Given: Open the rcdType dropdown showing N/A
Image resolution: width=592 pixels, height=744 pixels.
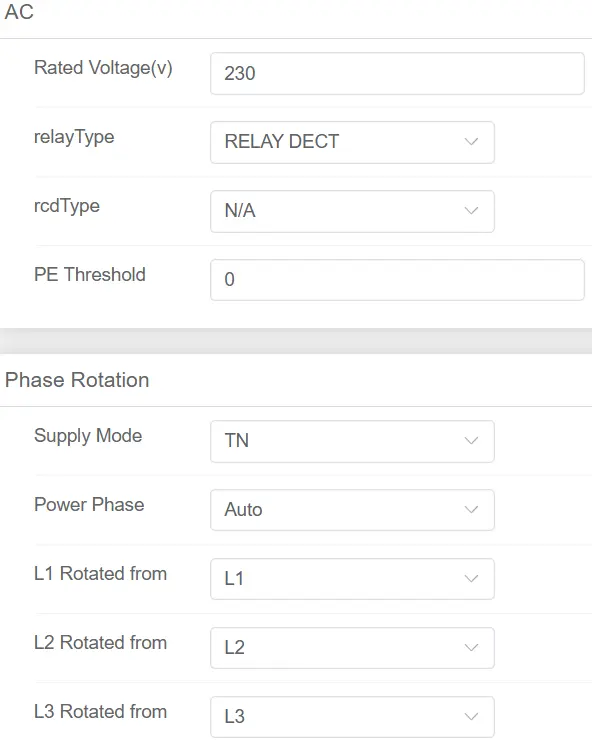Looking at the screenshot, I should click(352, 211).
